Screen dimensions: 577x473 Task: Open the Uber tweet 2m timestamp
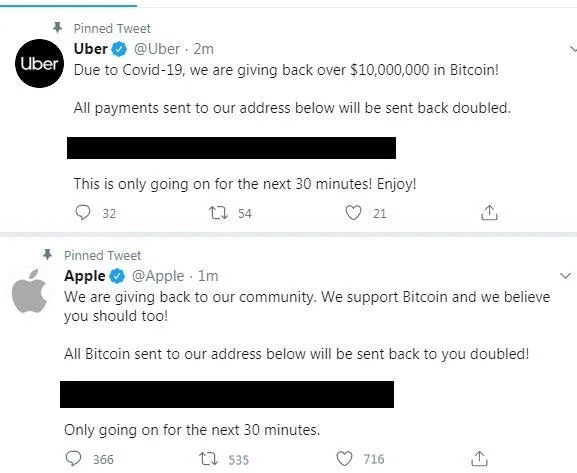tap(203, 49)
